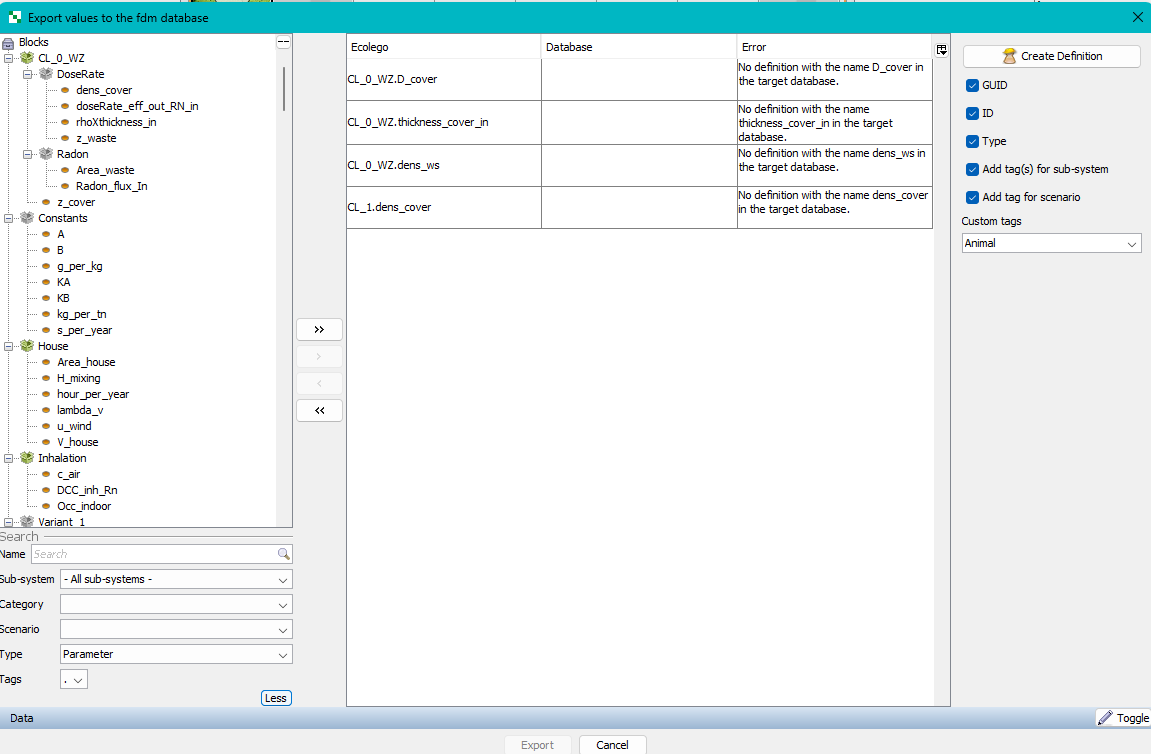Sort by the Error column header
1151x754 pixels.
click(835, 47)
